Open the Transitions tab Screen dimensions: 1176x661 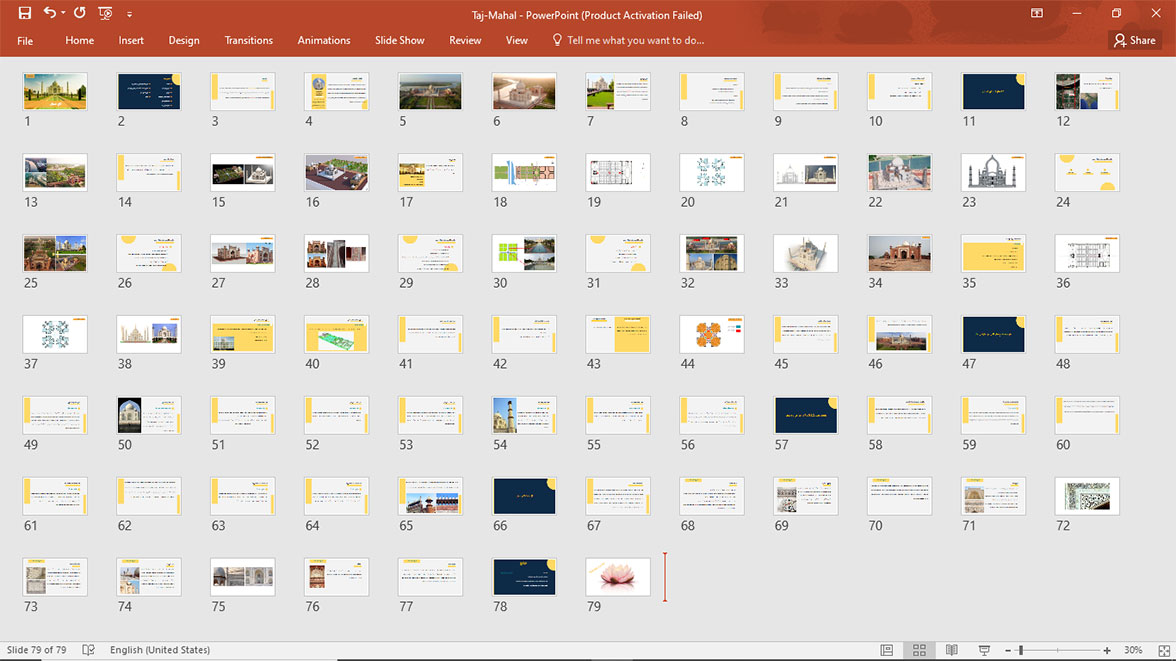tap(248, 40)
